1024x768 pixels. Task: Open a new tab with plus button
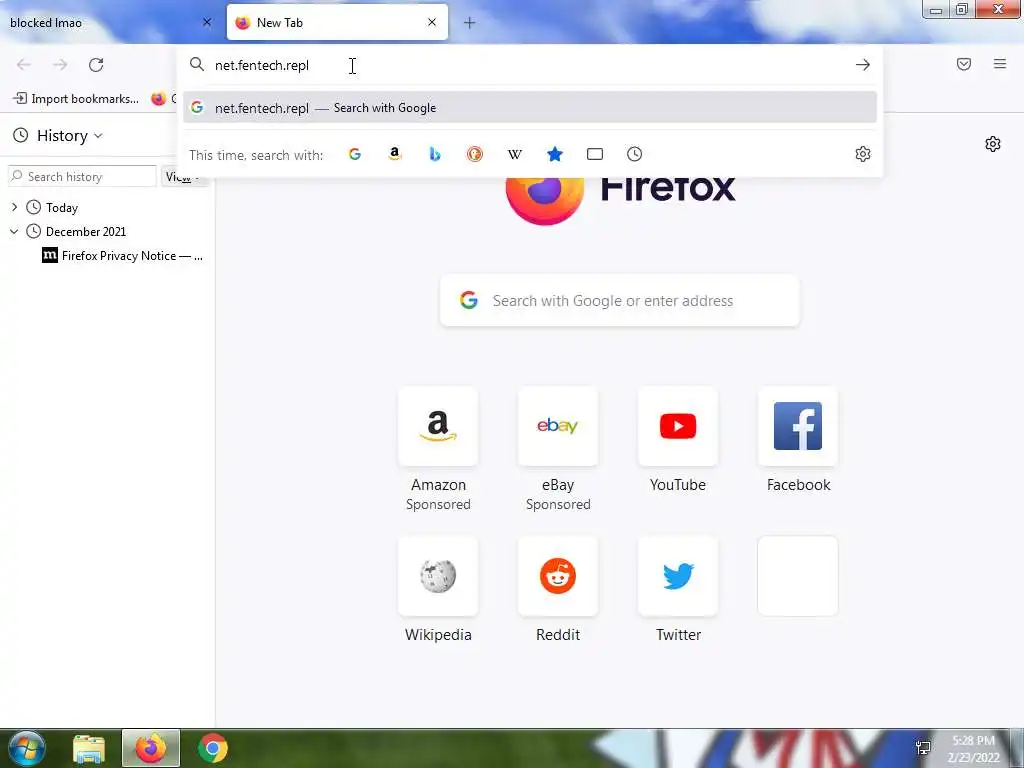click(x=470, y=23)
